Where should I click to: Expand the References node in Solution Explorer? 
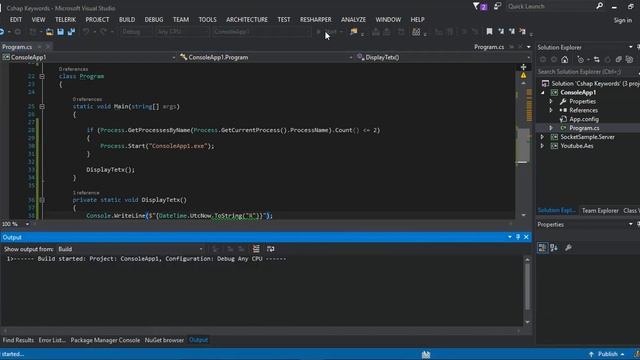click(551, 110)
